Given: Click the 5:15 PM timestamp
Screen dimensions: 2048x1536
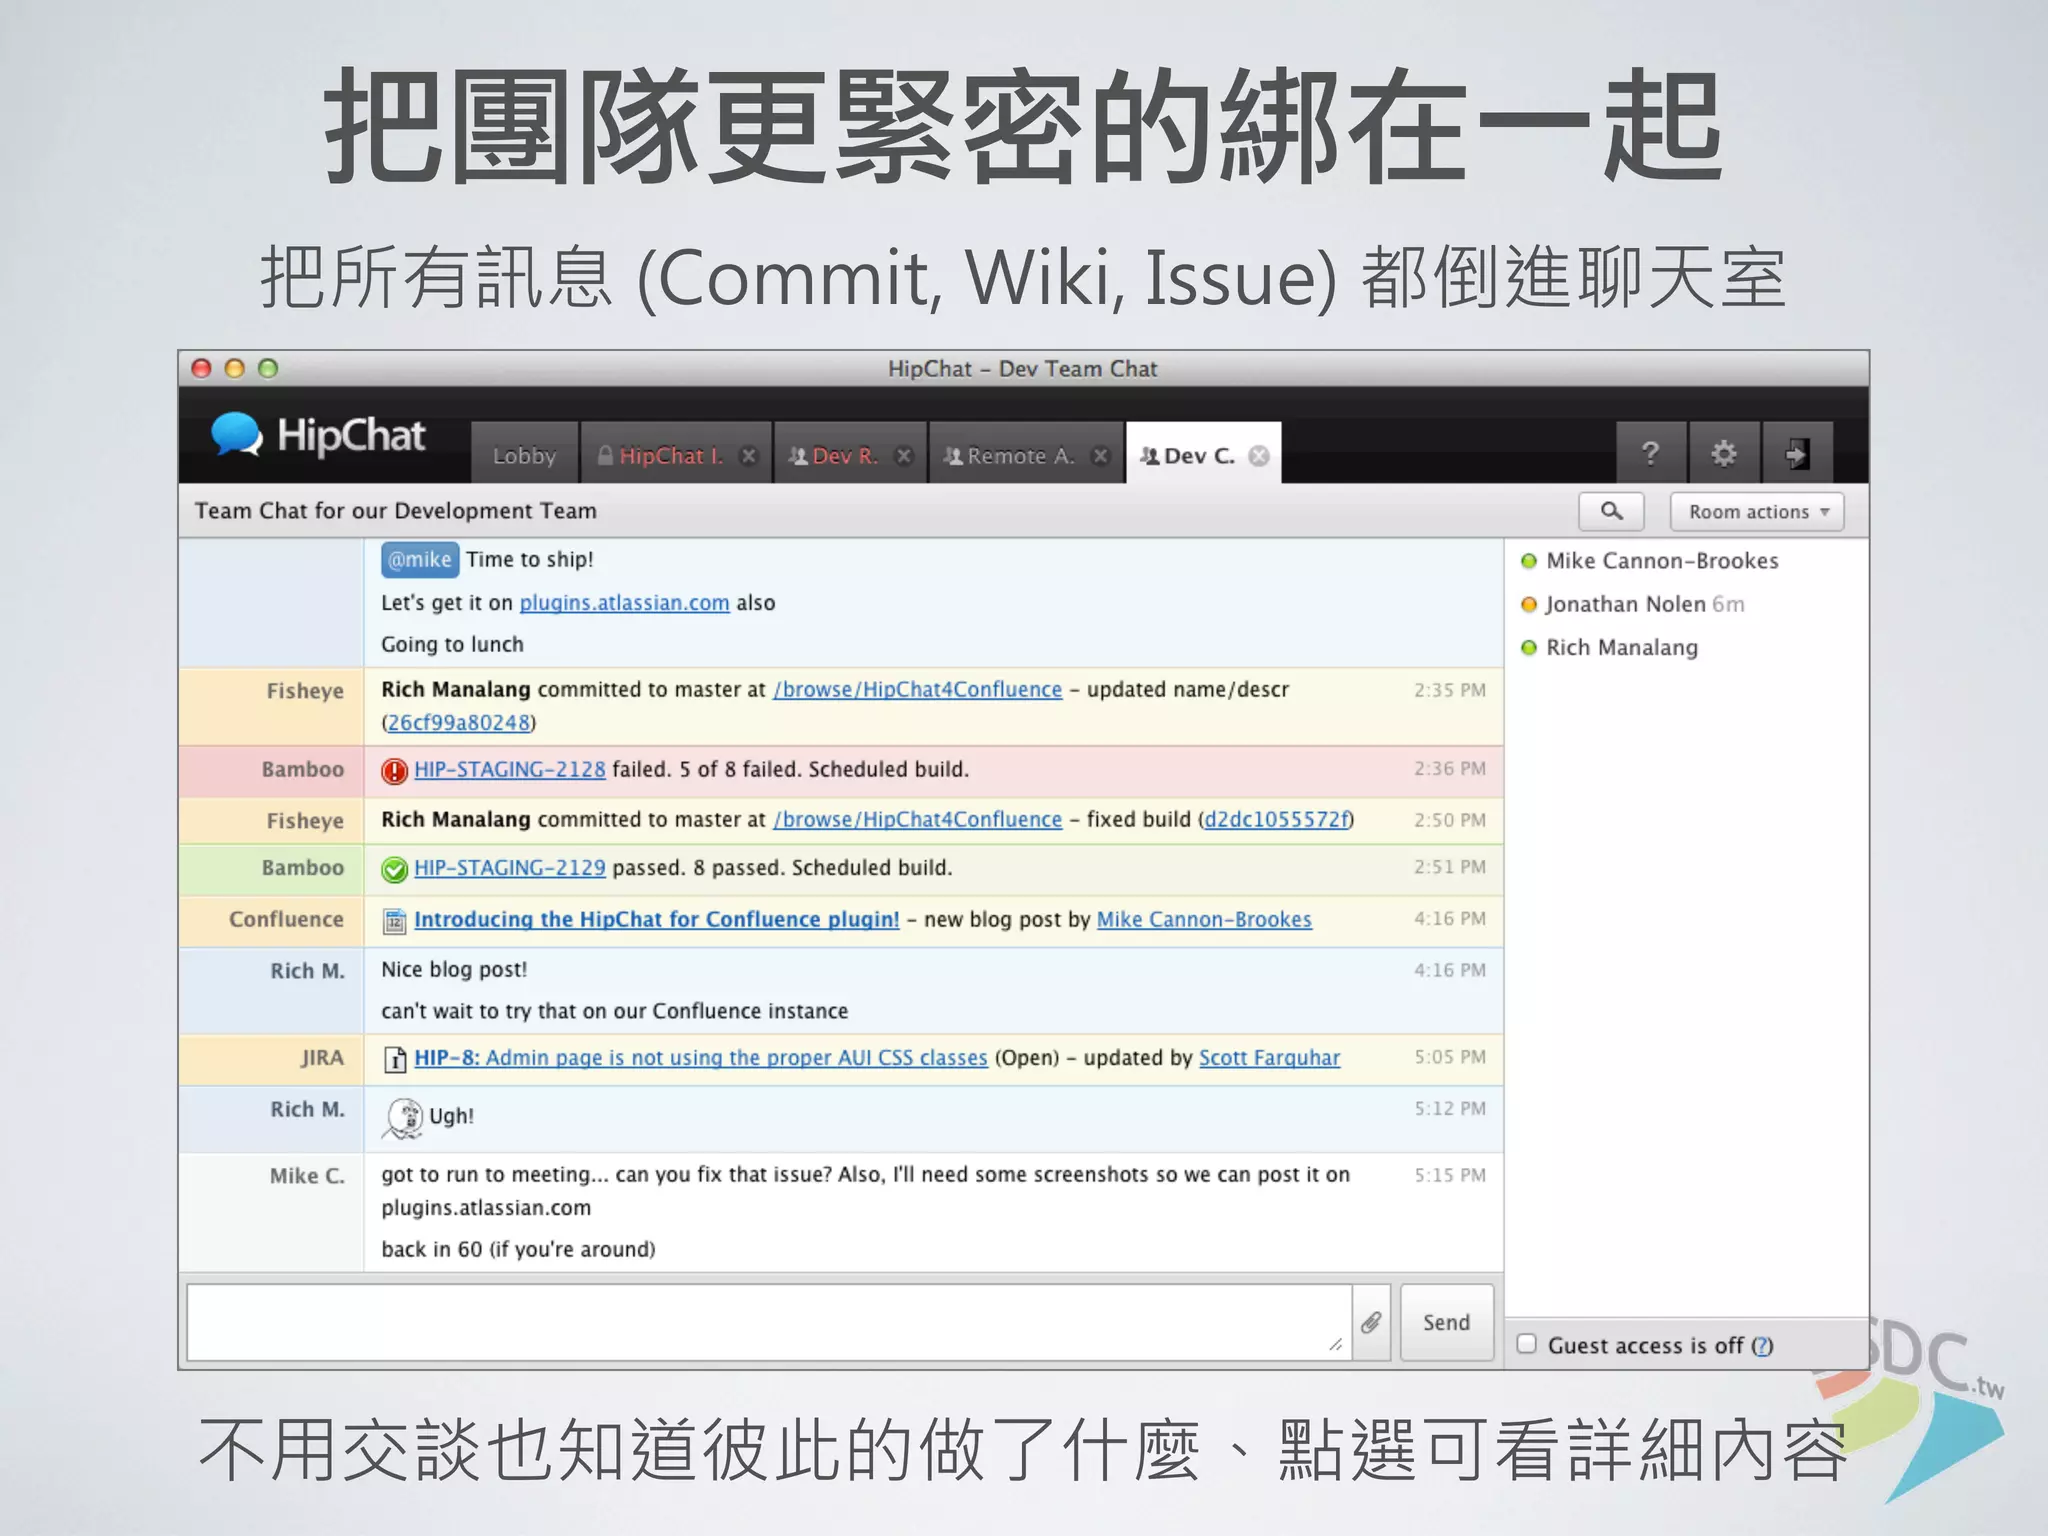Looking at the screenshot, I should point(1450,1175).
